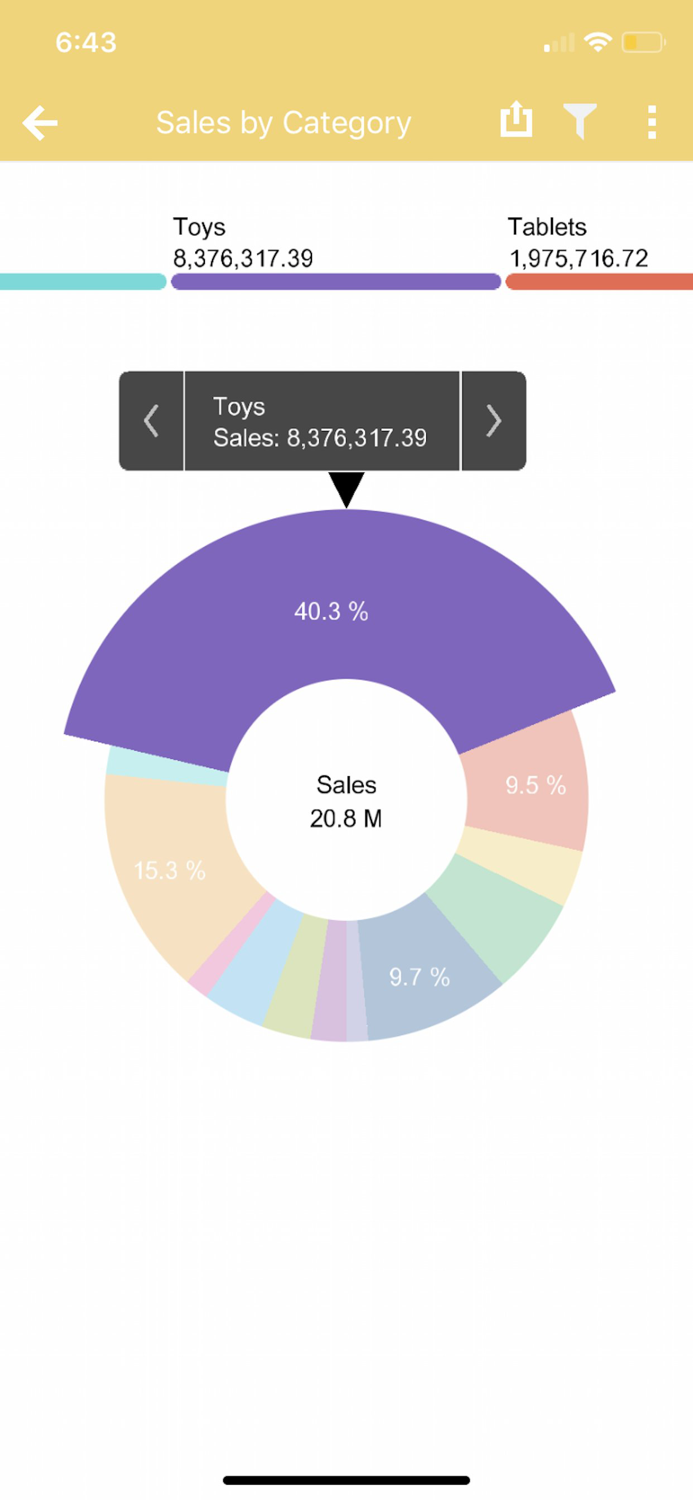Open the overflow menu (three dots)
The image size is (693, 1500).
click(651, 122)
